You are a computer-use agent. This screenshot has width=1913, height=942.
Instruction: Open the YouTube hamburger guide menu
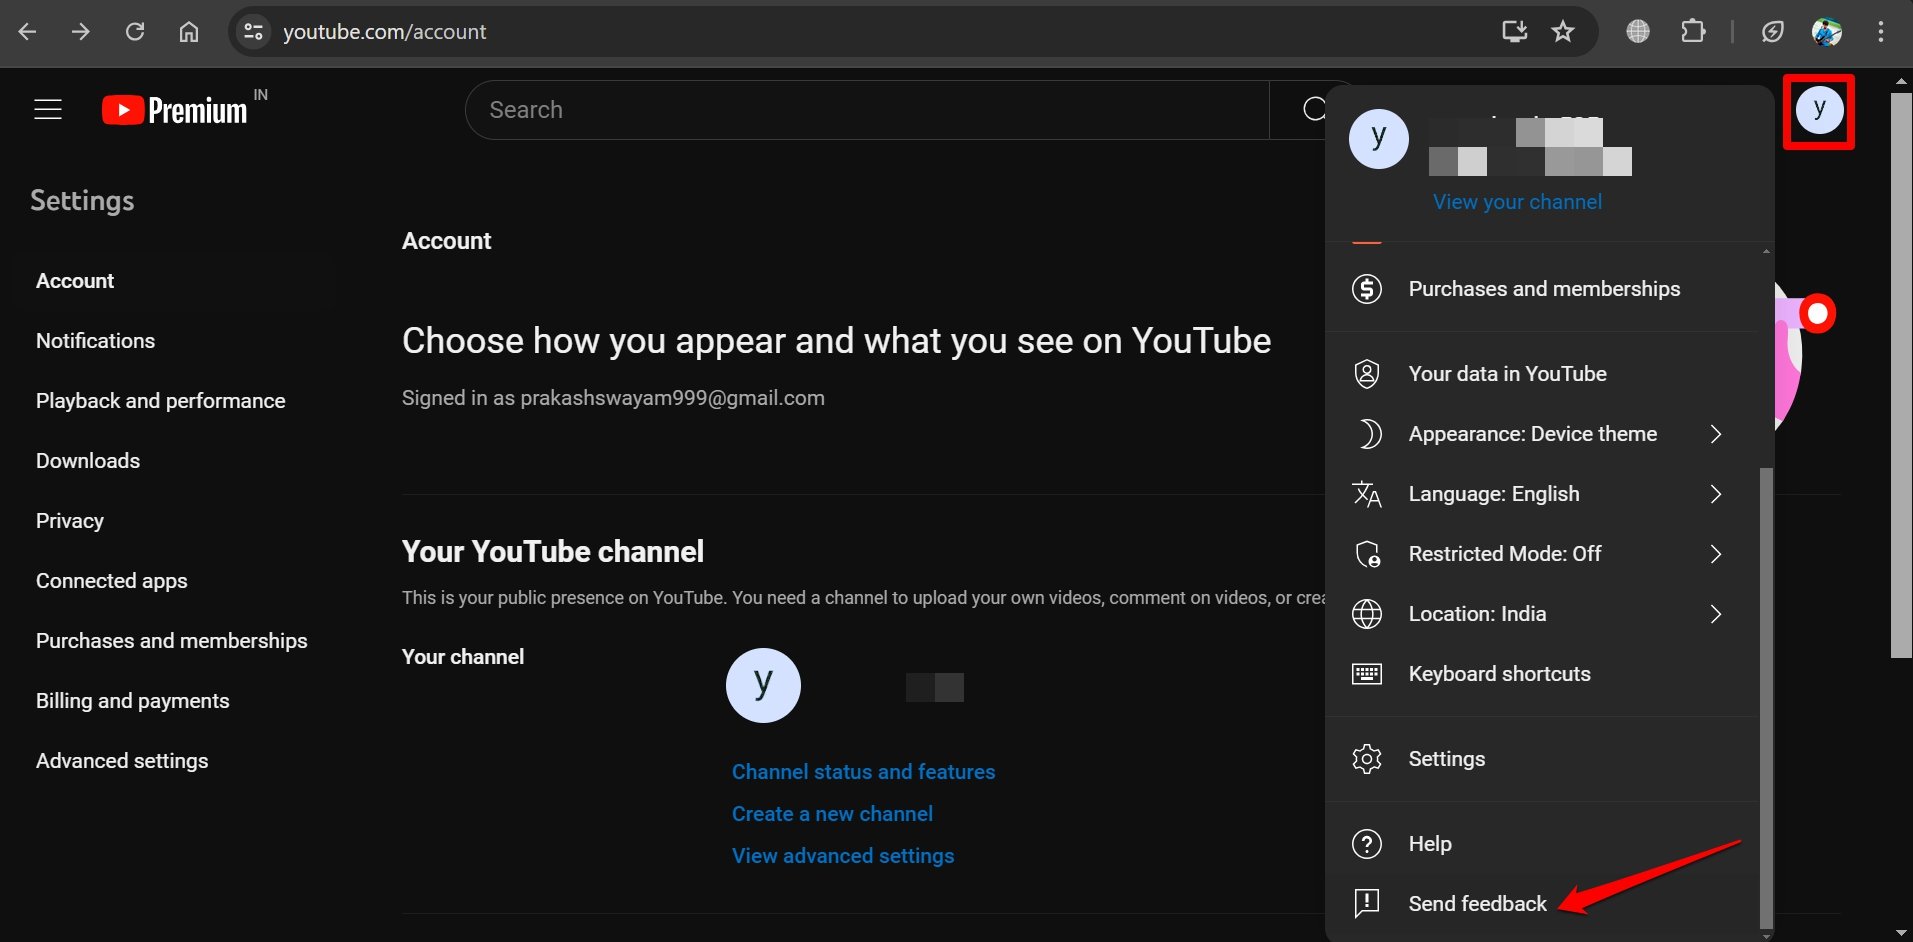48,109
